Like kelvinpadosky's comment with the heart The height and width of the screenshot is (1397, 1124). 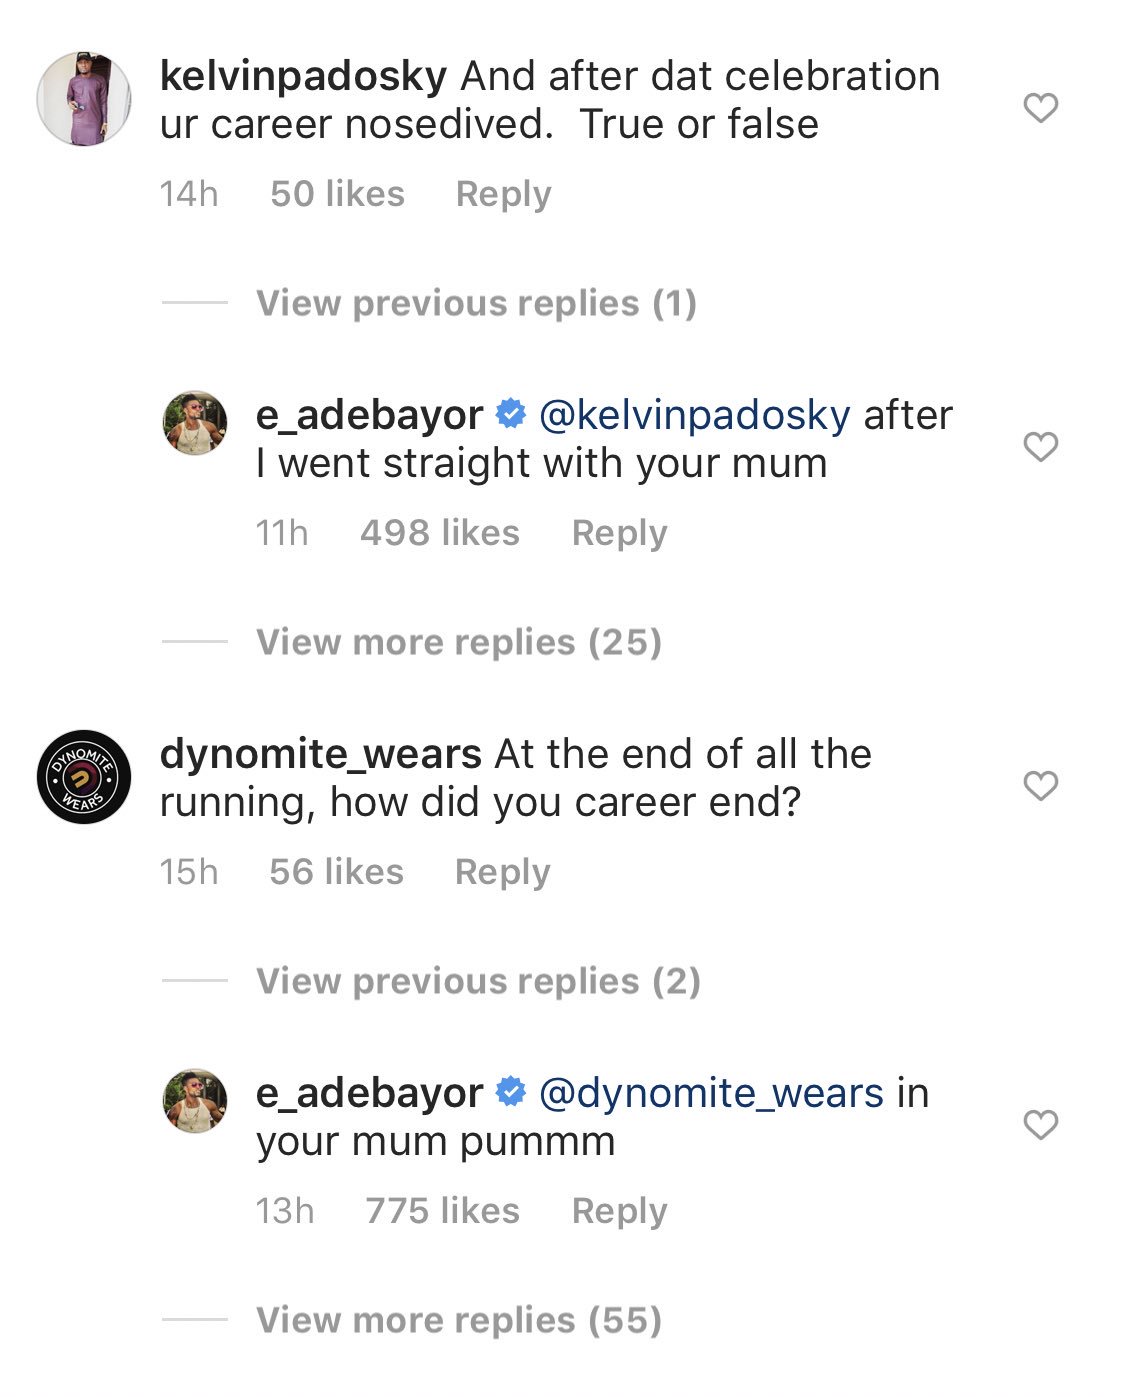tap(1041, 108)
